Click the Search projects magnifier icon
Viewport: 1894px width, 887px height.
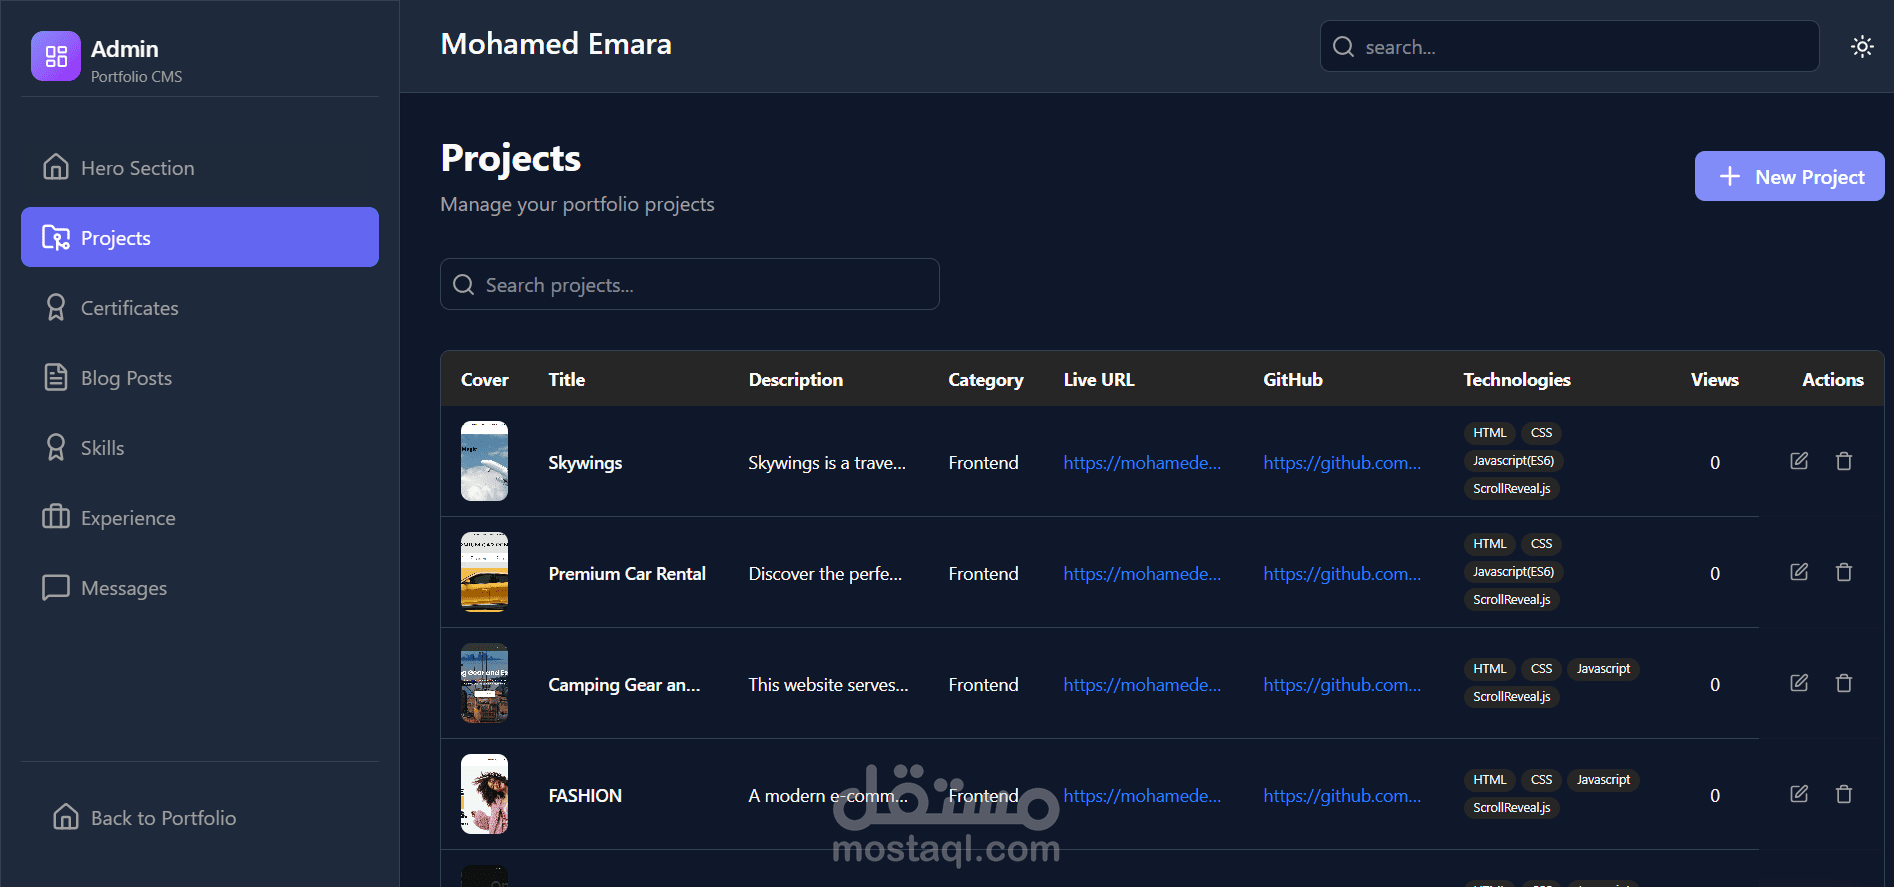463,285
